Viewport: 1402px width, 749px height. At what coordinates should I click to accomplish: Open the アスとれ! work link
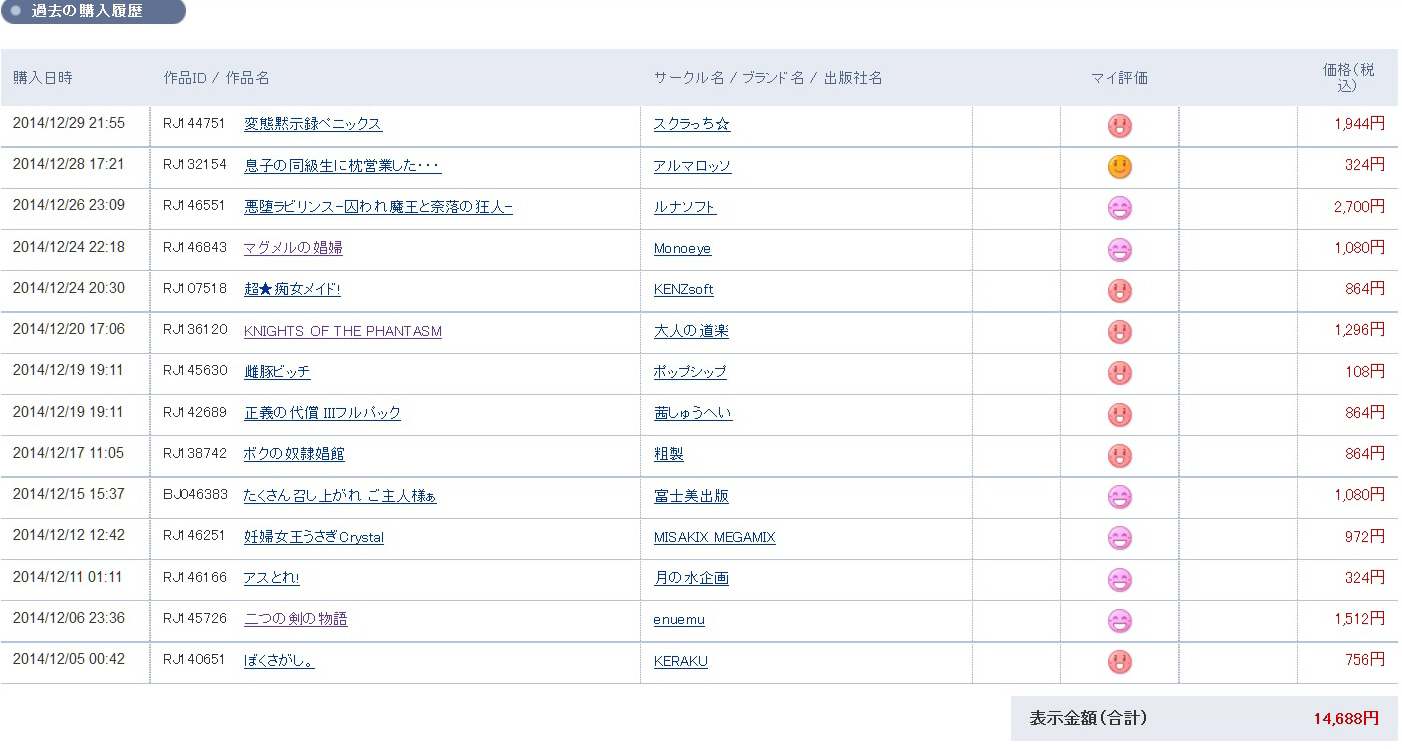pyautogui.click(x=272, y=578)
